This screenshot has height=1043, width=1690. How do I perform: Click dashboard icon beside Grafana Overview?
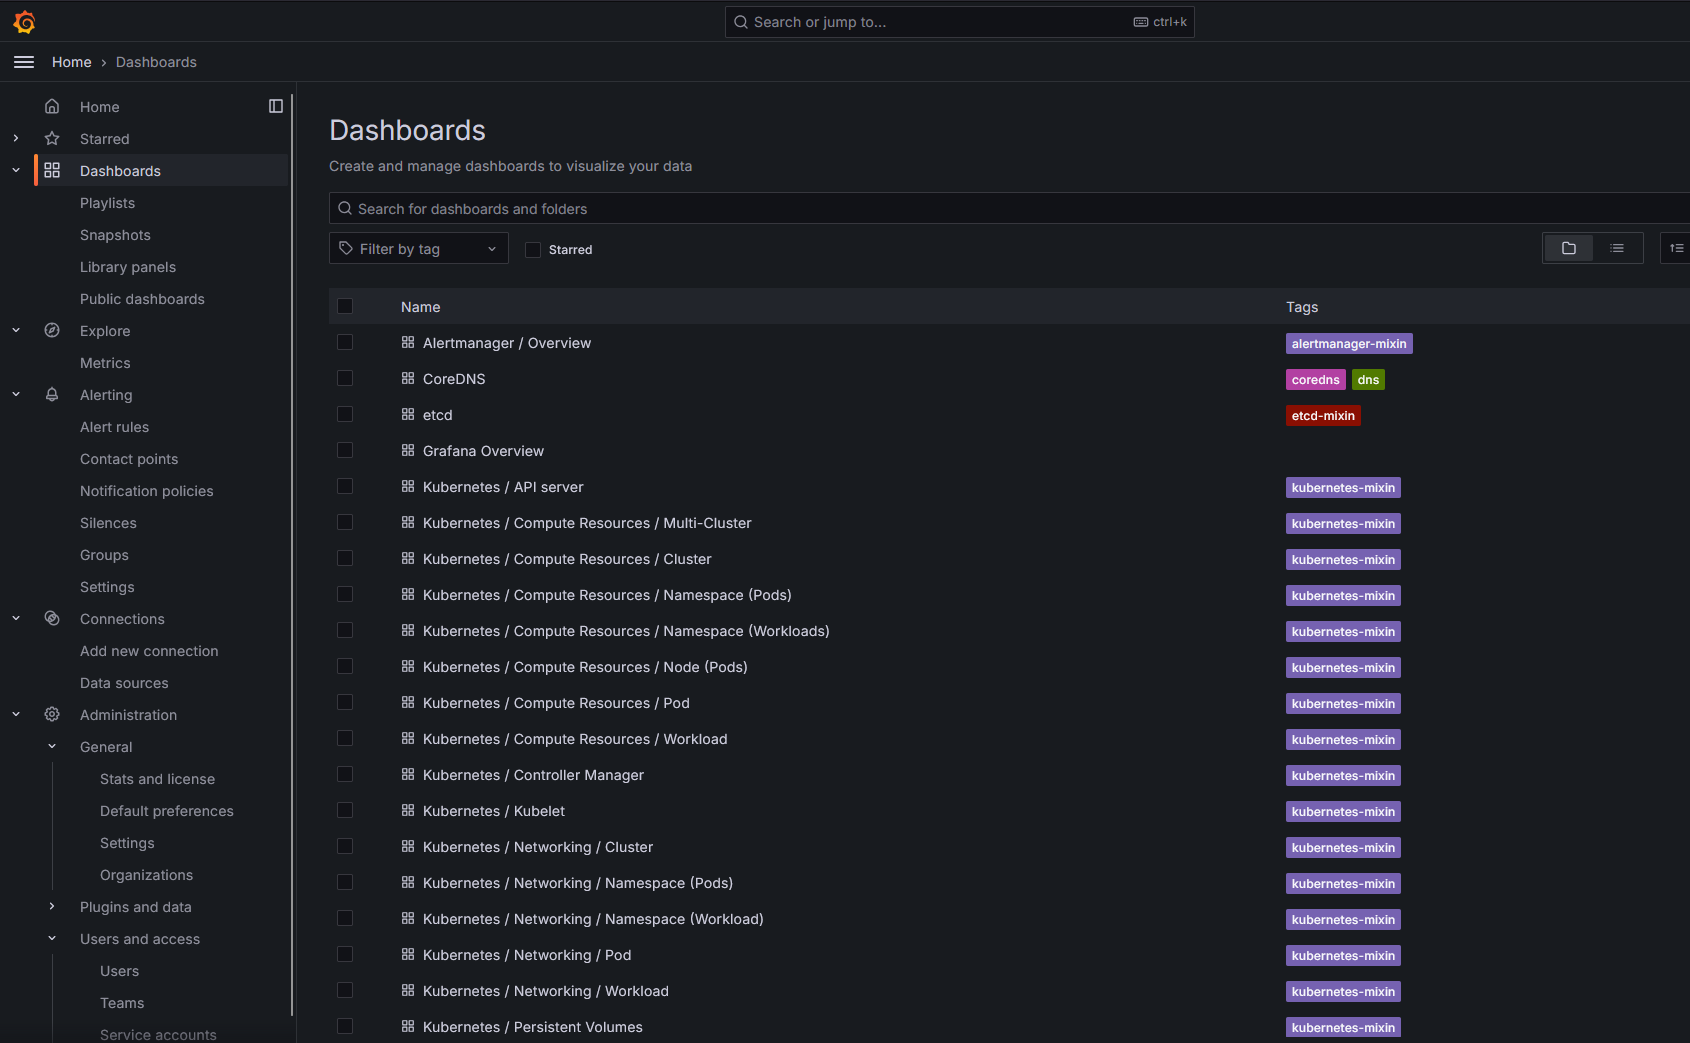408,450
